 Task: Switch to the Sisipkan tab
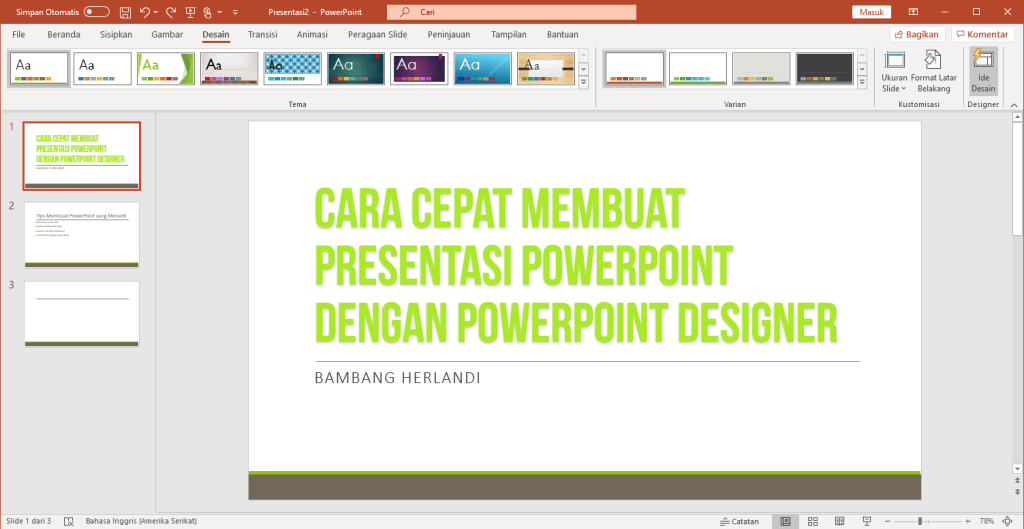click(116, 35)
